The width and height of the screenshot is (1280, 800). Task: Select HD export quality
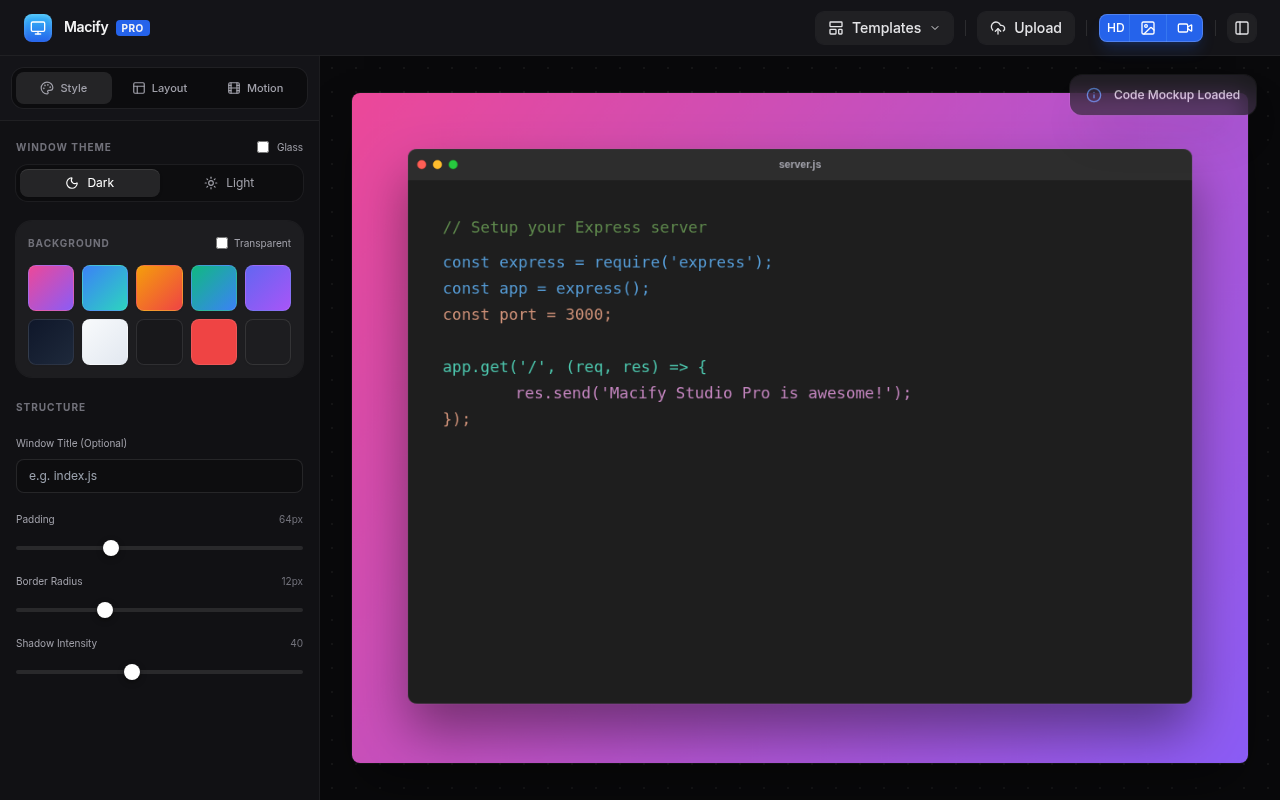click(1115, 27)
